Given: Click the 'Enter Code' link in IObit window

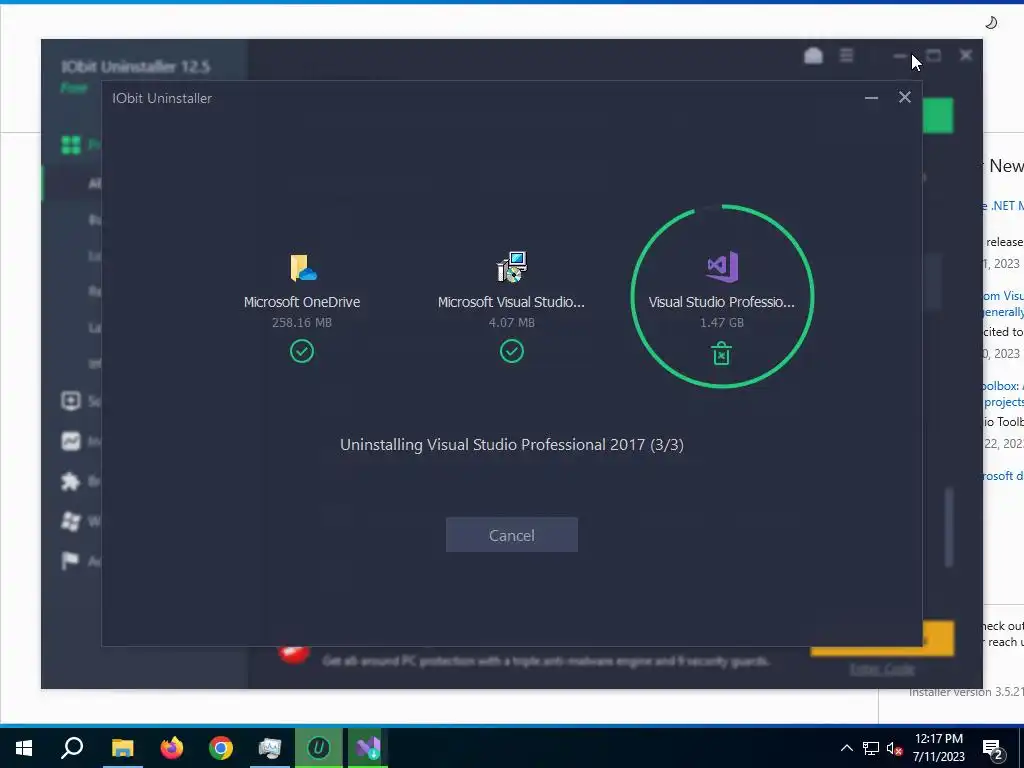Looking at the screenshot, I should (x=882, y=669).
